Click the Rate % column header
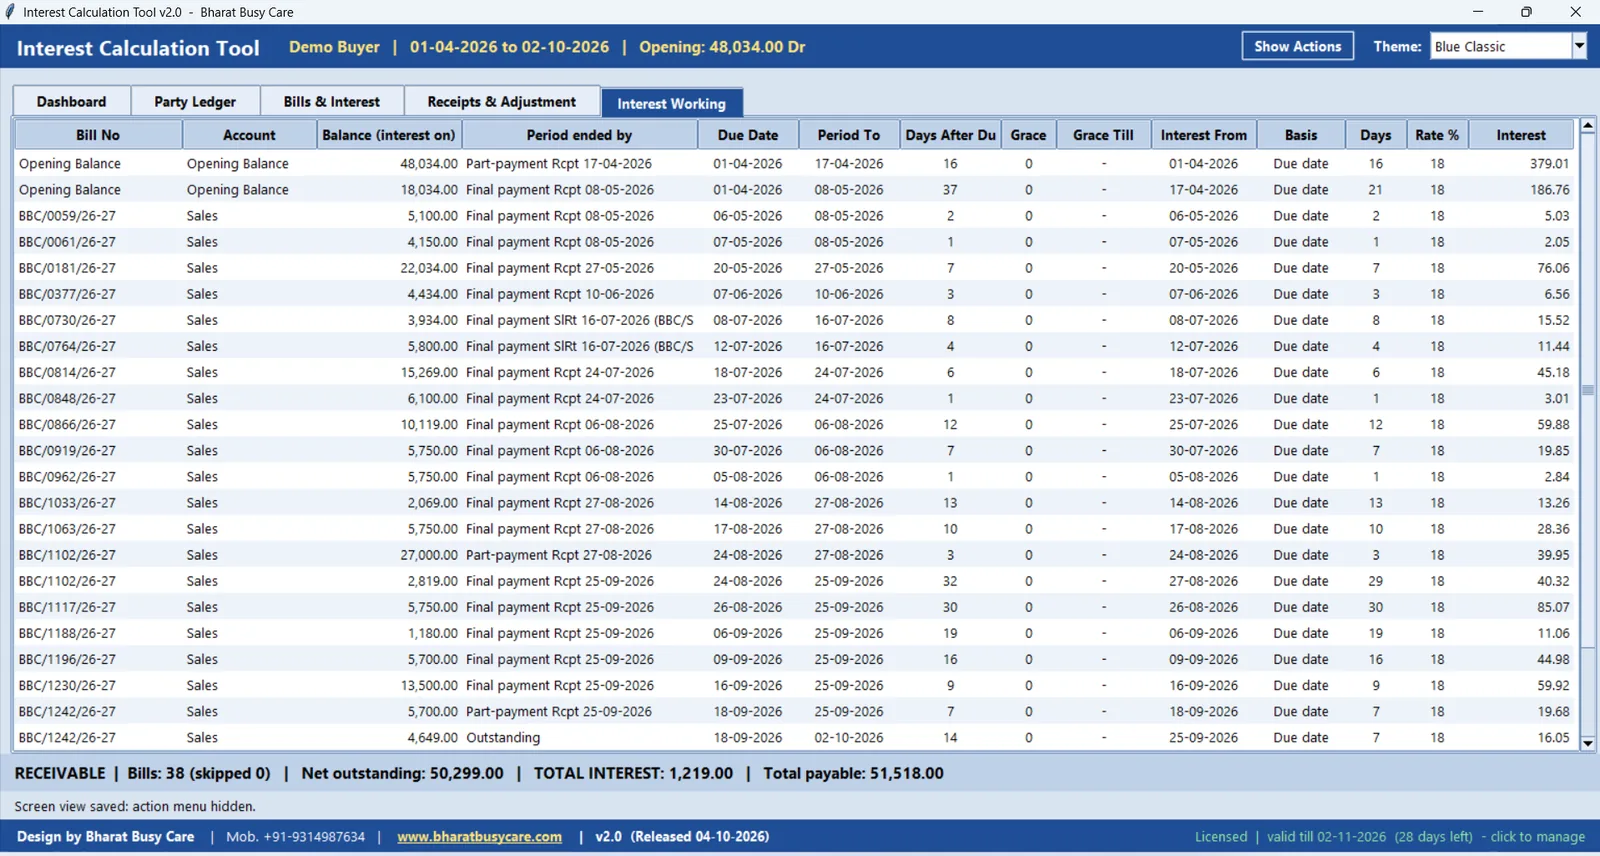Screen dimensions: 1600x856 click(1437, 135)
